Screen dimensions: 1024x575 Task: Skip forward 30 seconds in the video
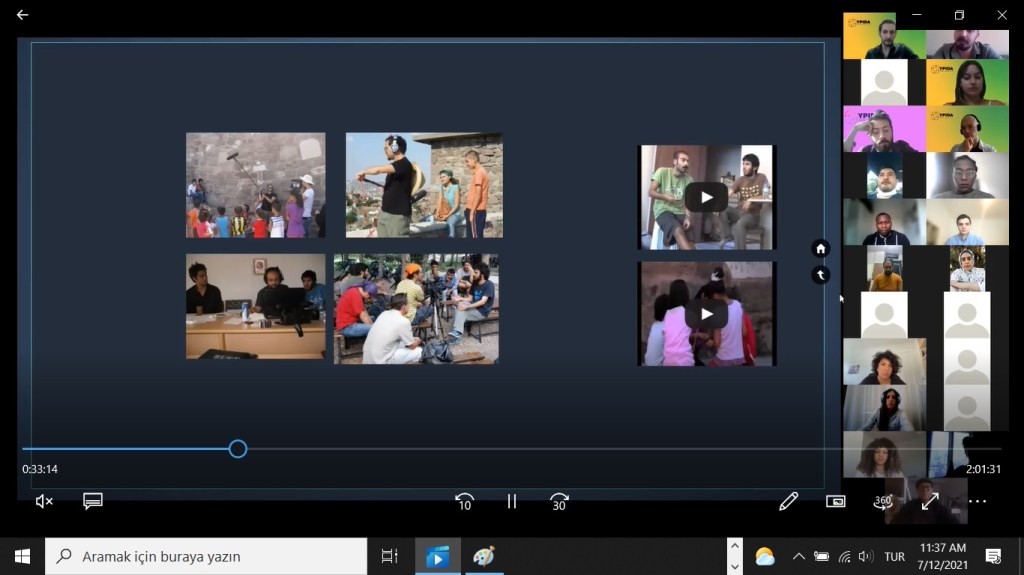point(559,502)
